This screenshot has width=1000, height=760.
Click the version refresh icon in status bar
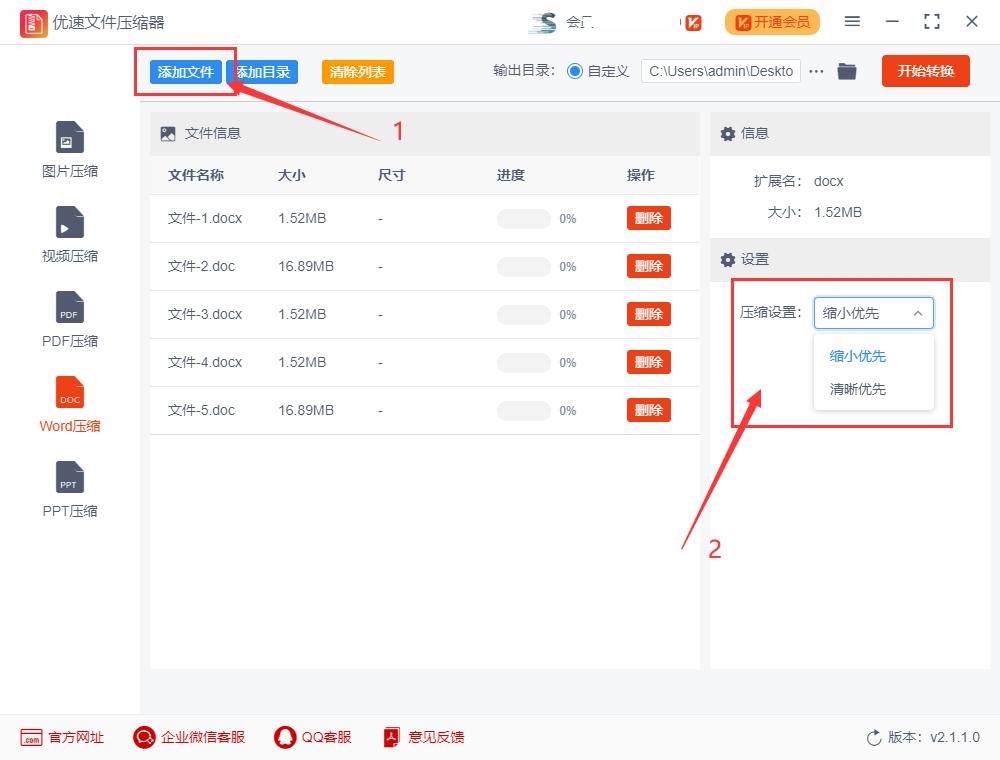click(x=871, y=737)
